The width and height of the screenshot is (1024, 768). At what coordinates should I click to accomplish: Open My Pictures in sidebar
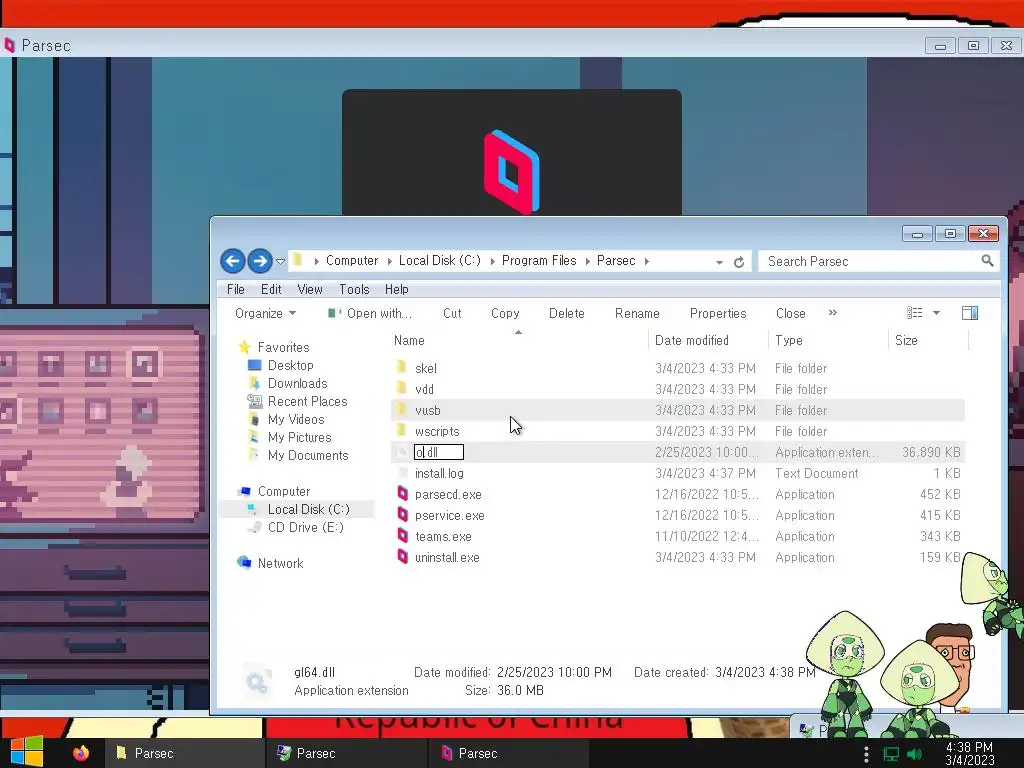299,438
